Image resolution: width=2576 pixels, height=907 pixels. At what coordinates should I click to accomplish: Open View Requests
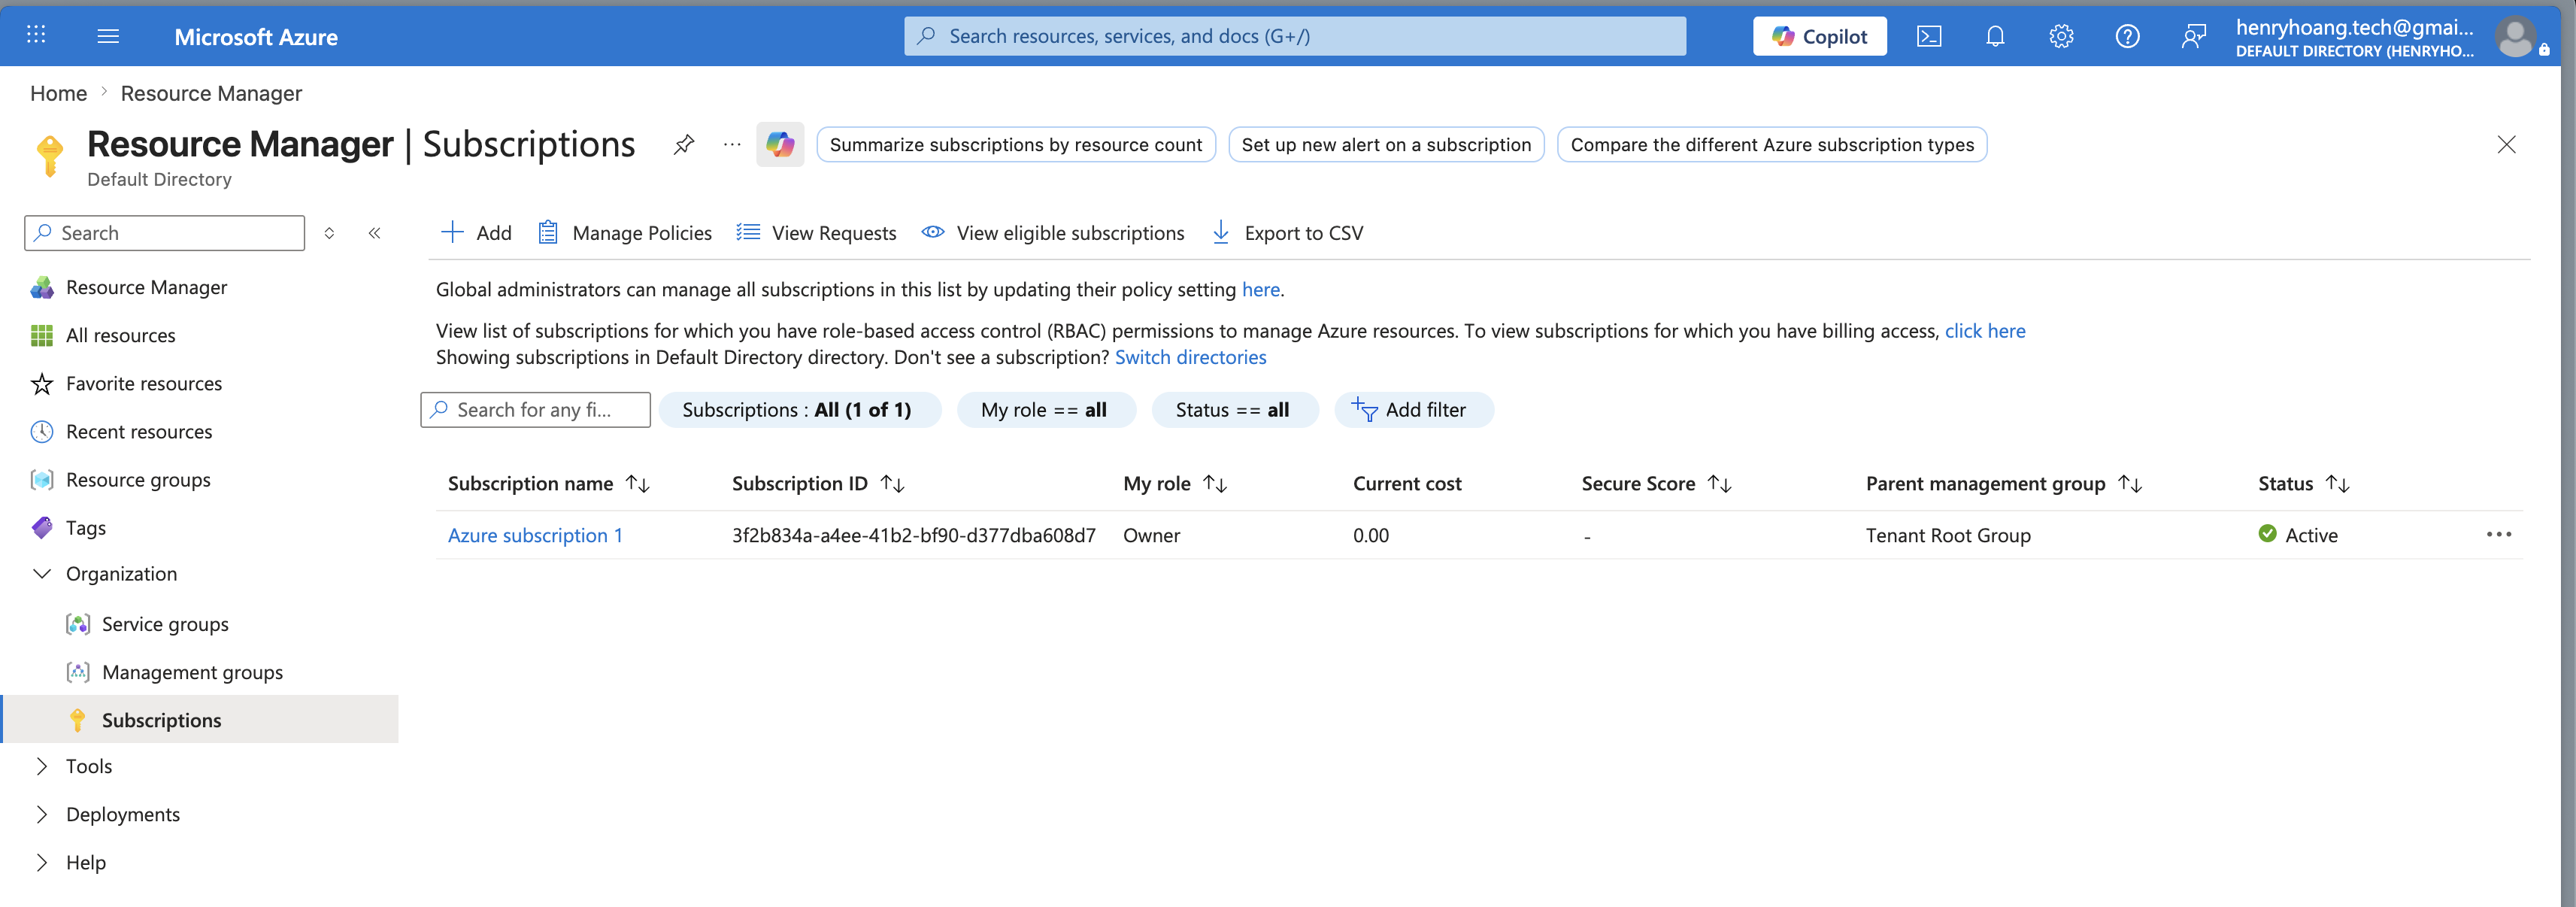816,233
